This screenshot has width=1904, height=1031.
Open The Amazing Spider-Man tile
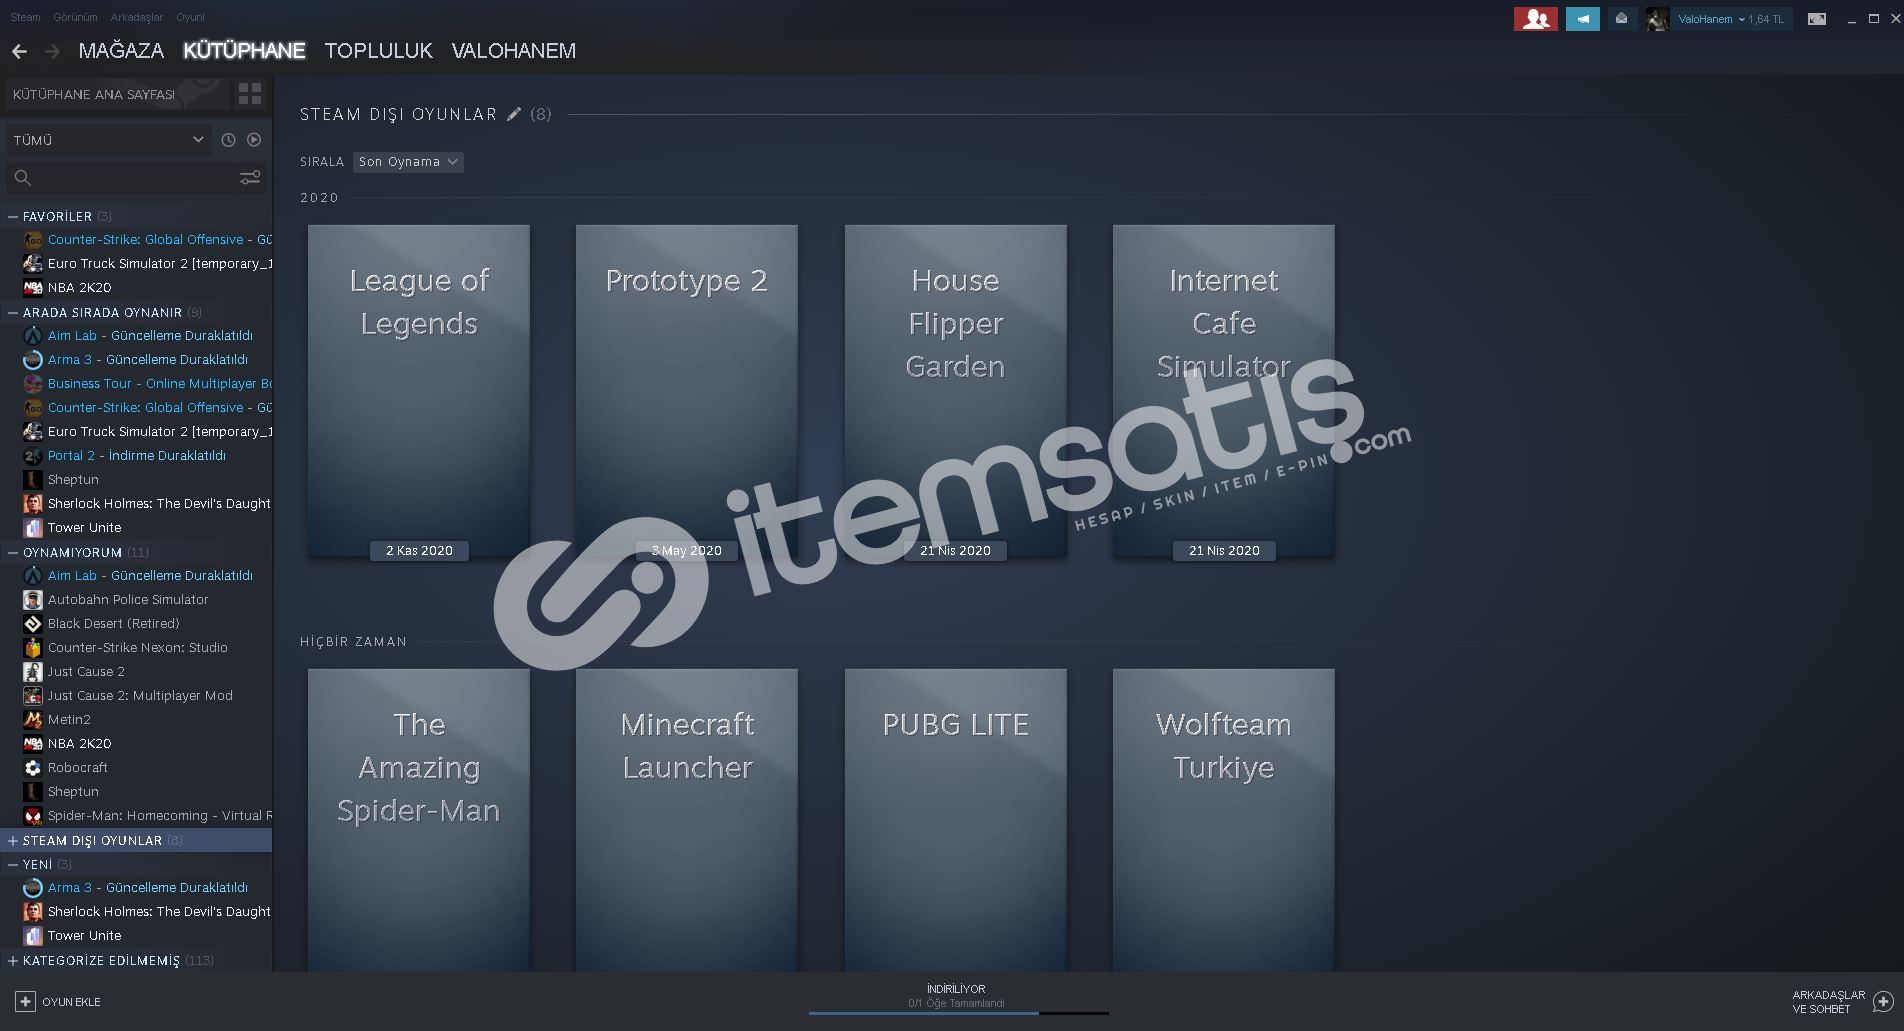pyautogui.click(x=419, y=820)
